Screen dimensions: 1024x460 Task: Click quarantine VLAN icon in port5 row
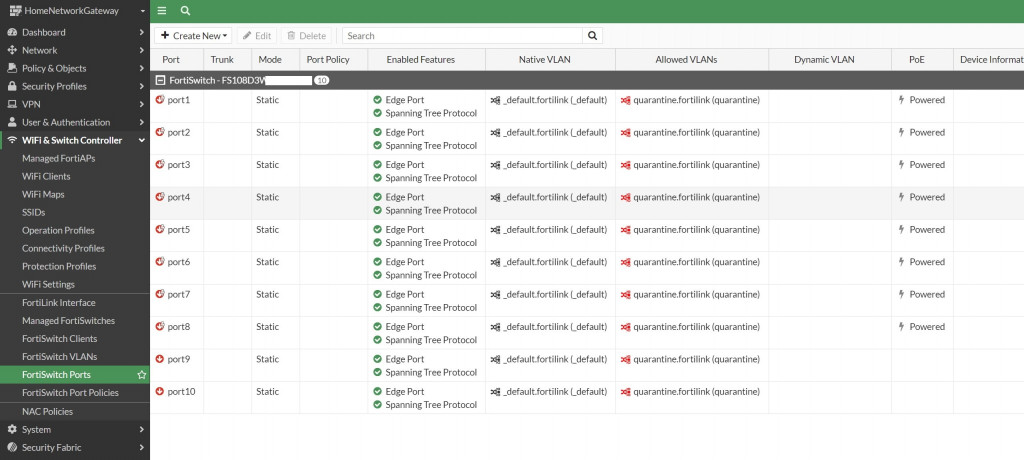(626, 230)
